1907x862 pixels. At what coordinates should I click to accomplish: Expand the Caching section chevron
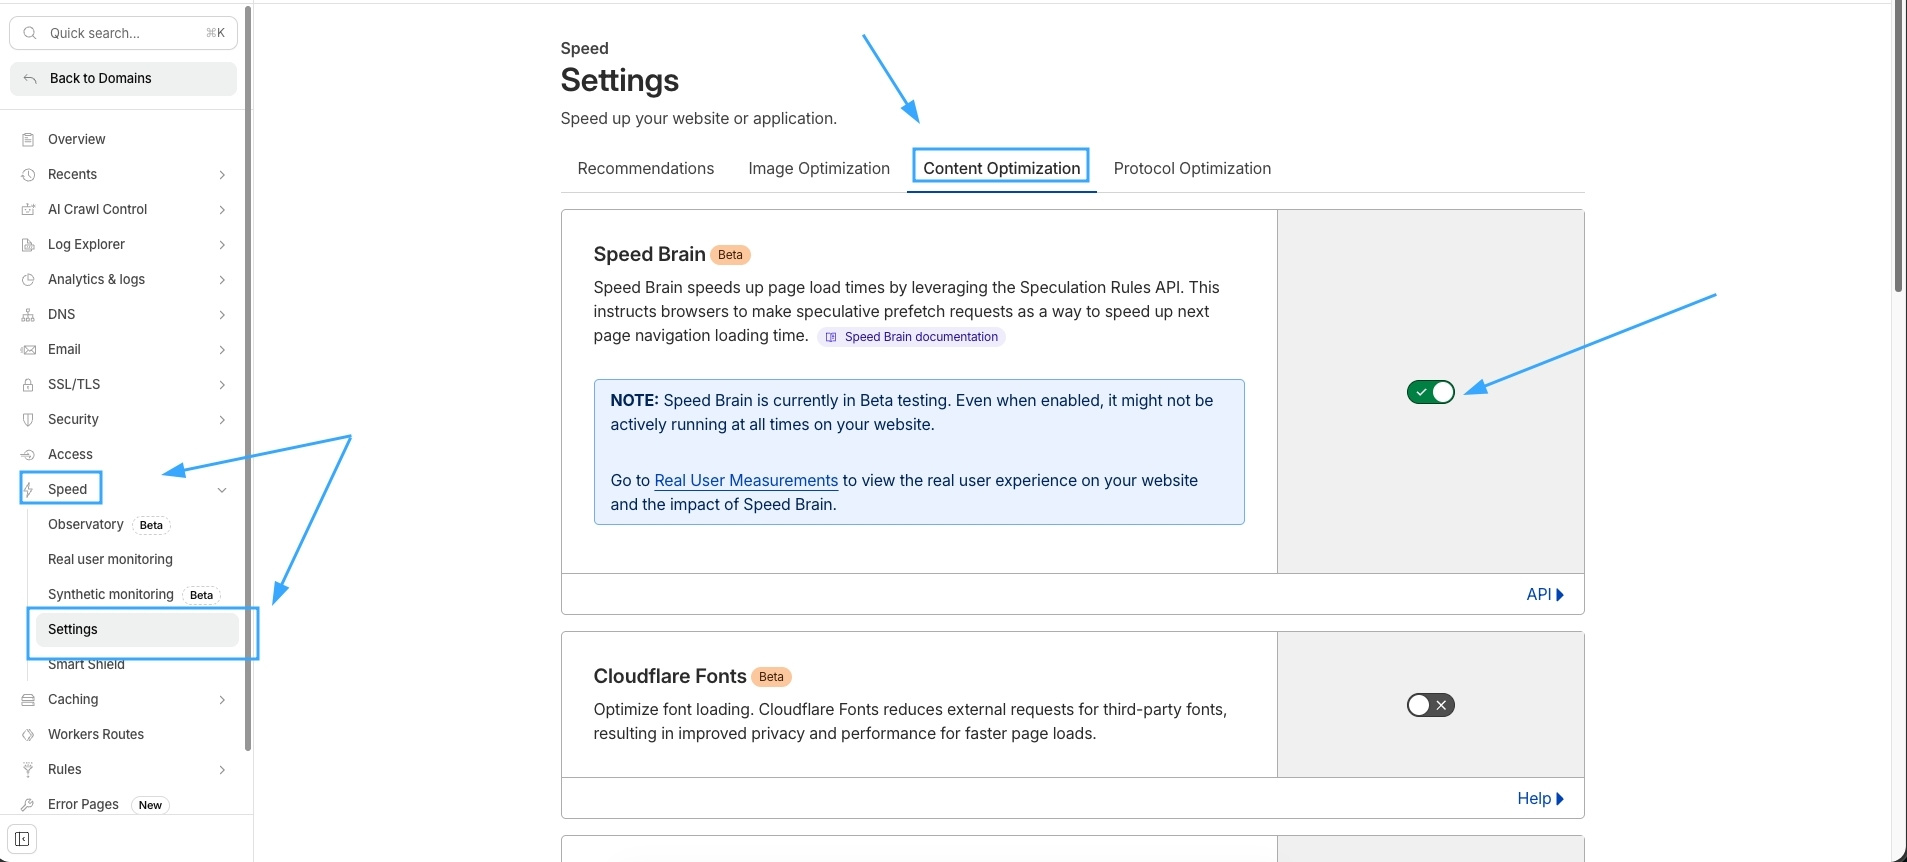pyautogui.click(x=222, y=700)
